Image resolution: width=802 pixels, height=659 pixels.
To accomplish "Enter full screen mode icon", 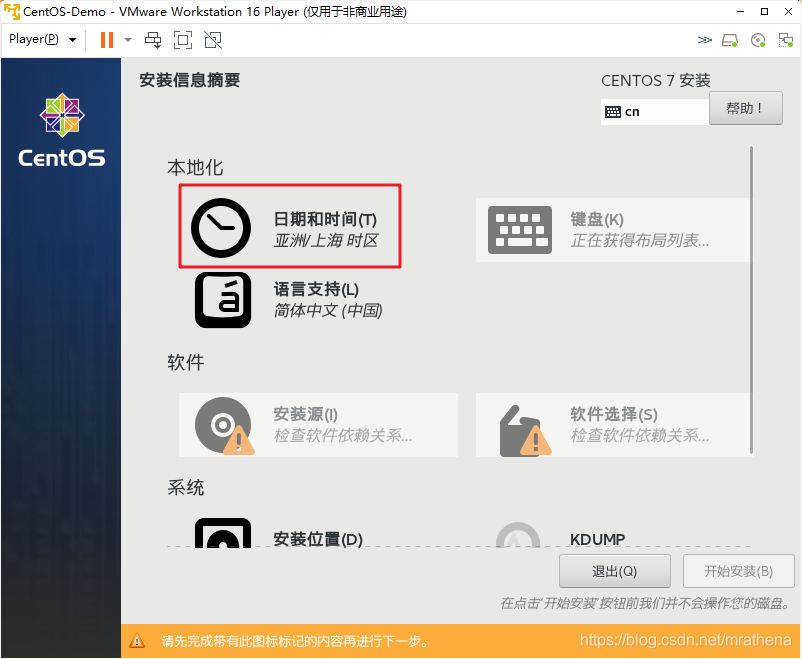I will [x=183, y=40].
